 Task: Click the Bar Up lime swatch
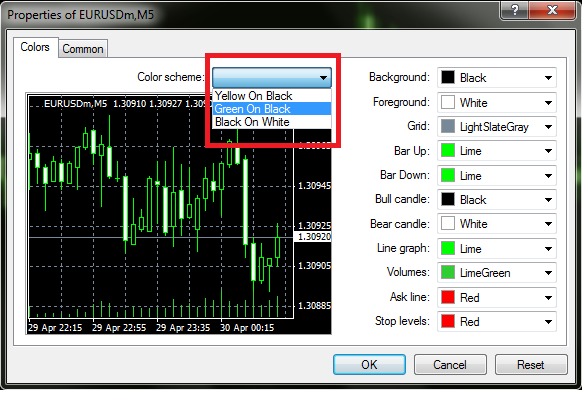tap(448, 151)
